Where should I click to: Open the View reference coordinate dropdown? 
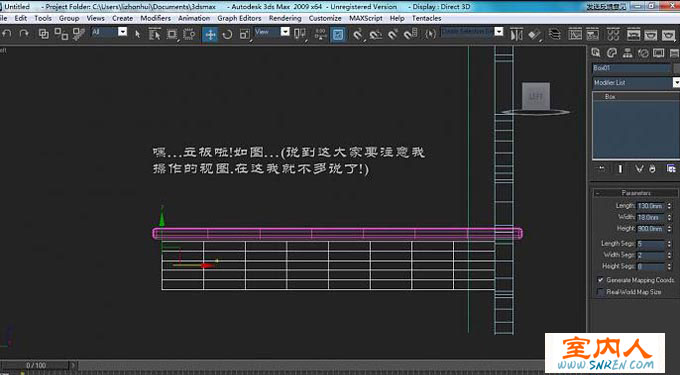click(x=272, y=32)
